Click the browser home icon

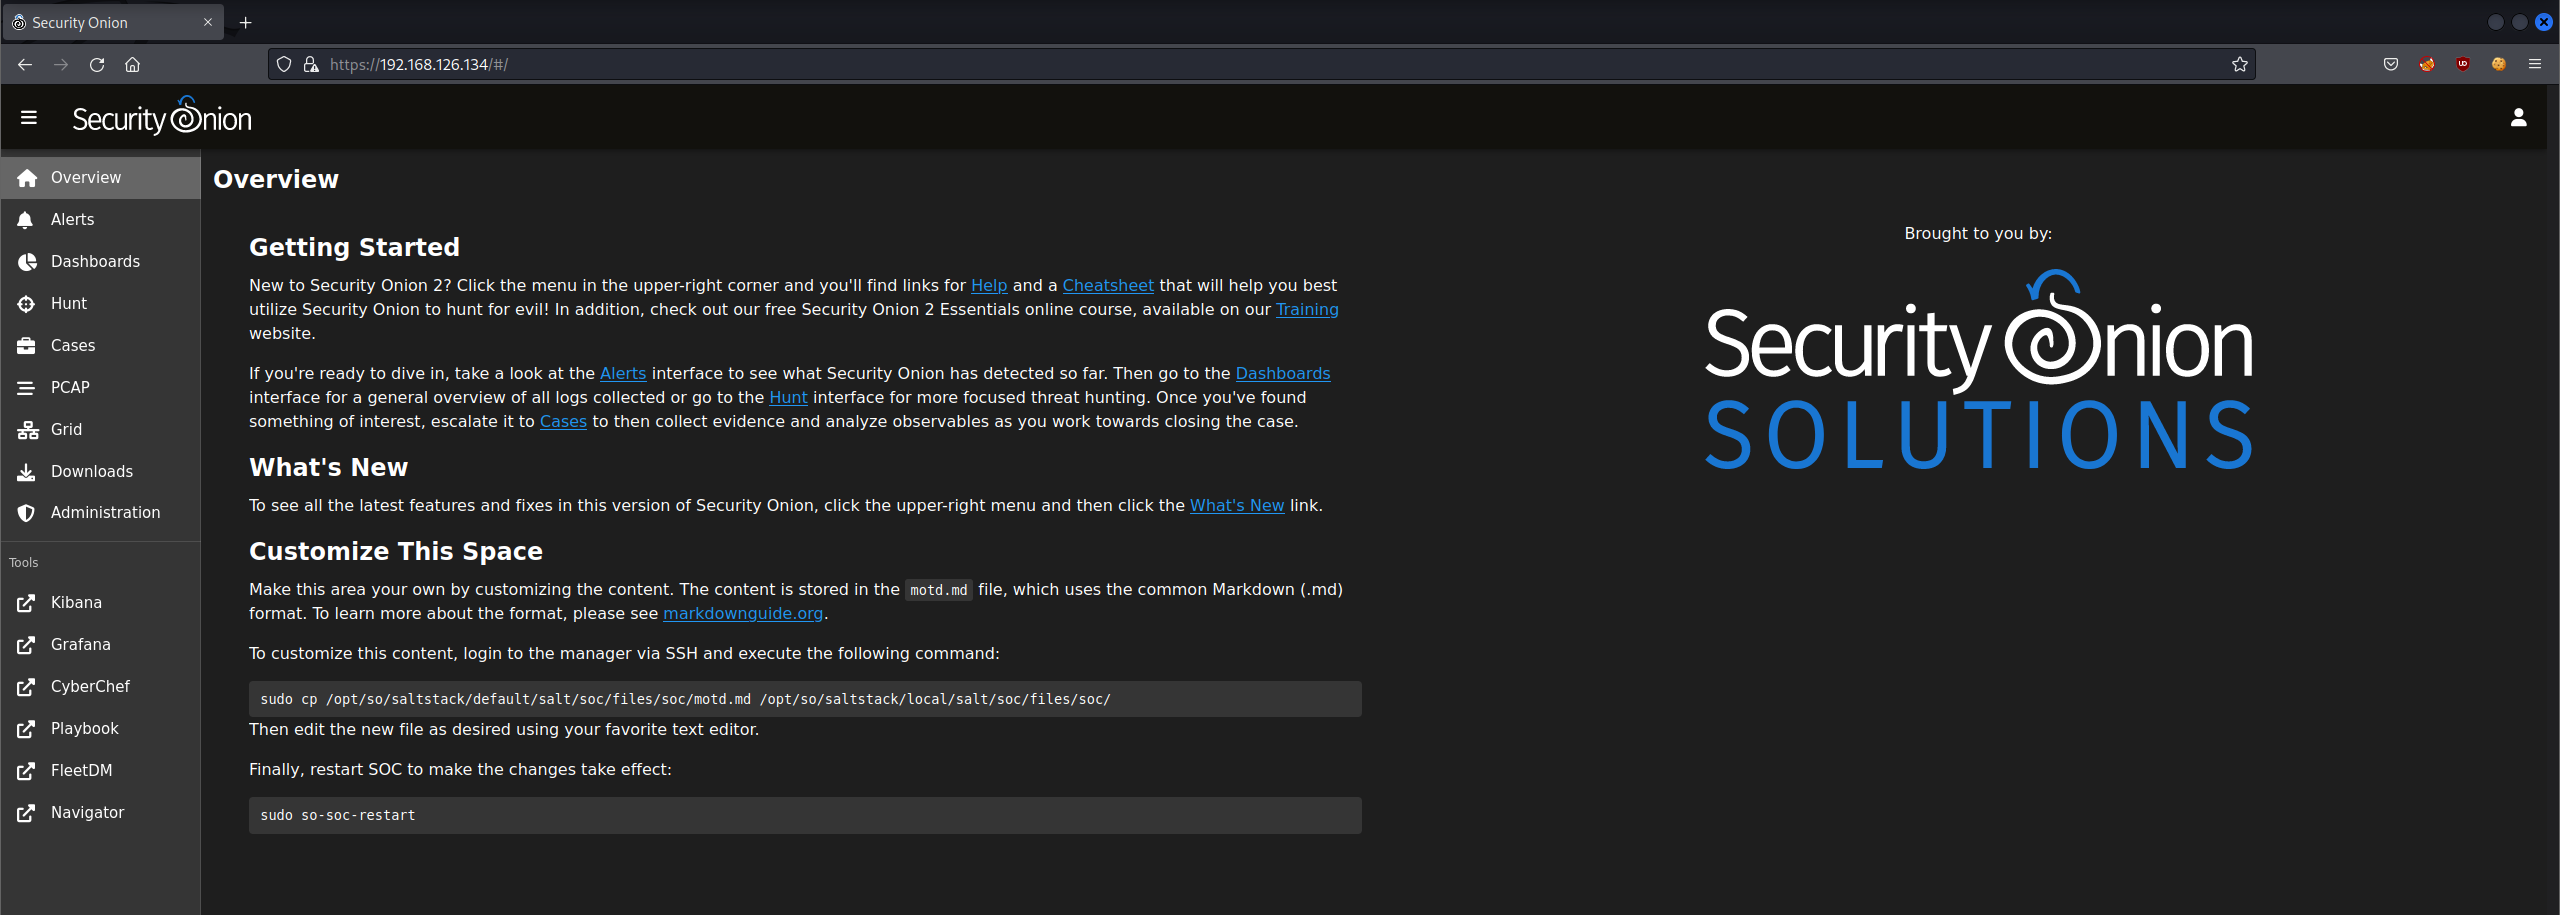pyautogui.click(x=132, y=64)
